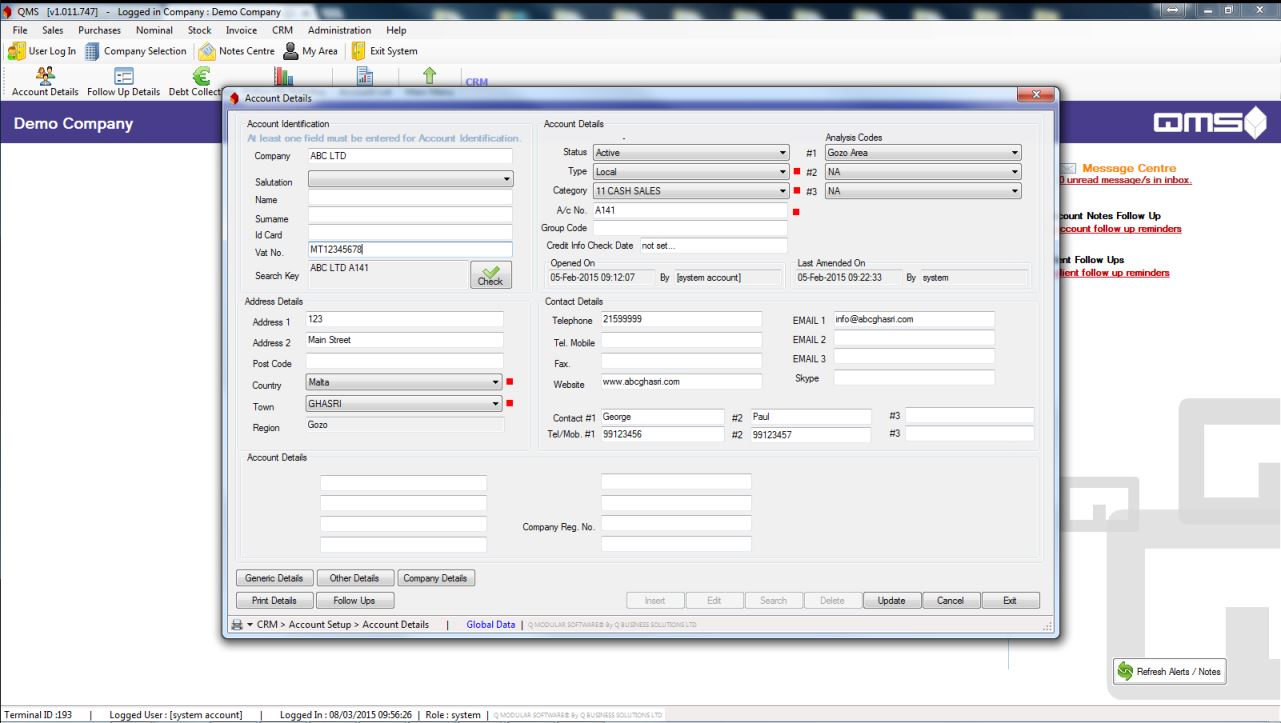Screen dimensions: 1281x723
Task: Click the Company name field ABC LTD
Action: 410,156
